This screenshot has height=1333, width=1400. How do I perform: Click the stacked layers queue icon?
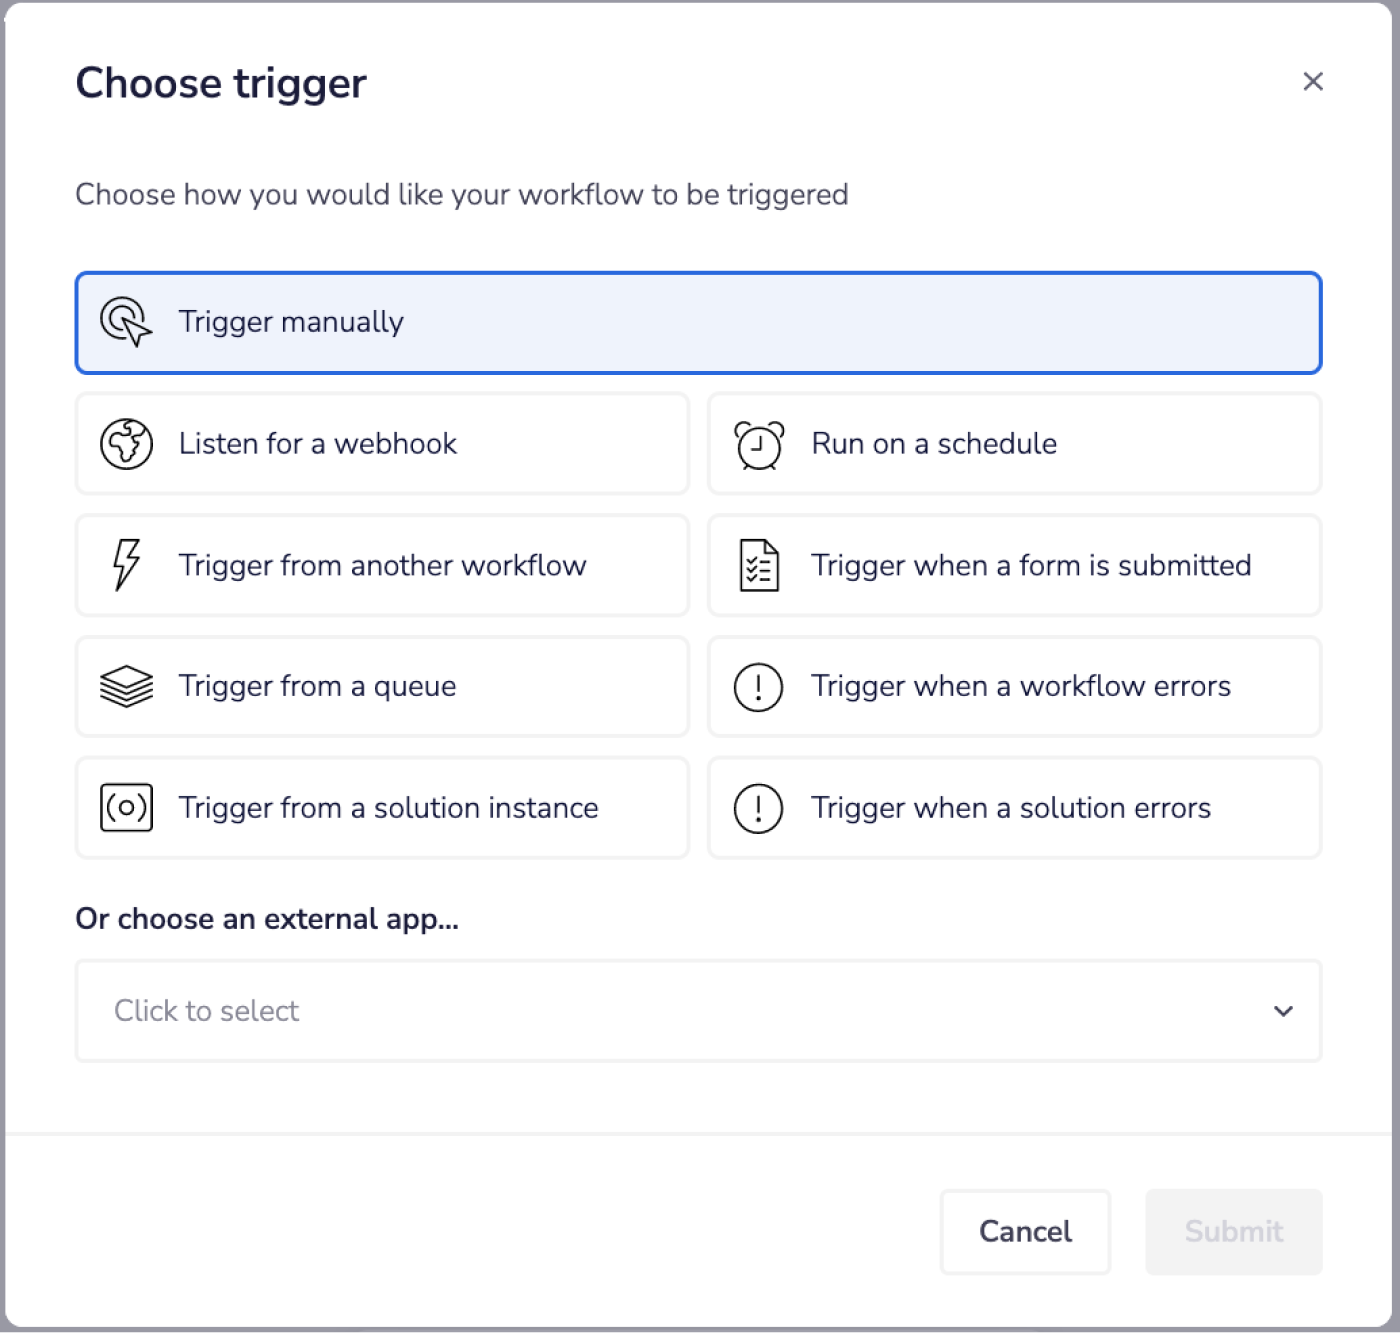click(x=126, y=687)
